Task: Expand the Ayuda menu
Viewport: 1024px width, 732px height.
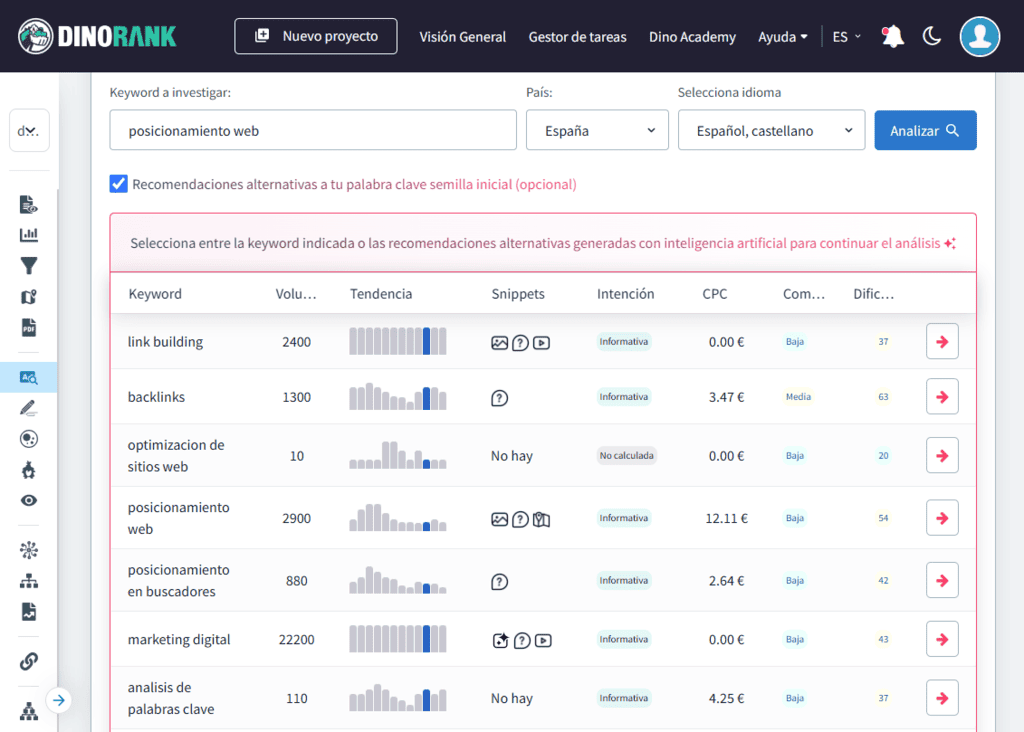Action: coord(783,37)
